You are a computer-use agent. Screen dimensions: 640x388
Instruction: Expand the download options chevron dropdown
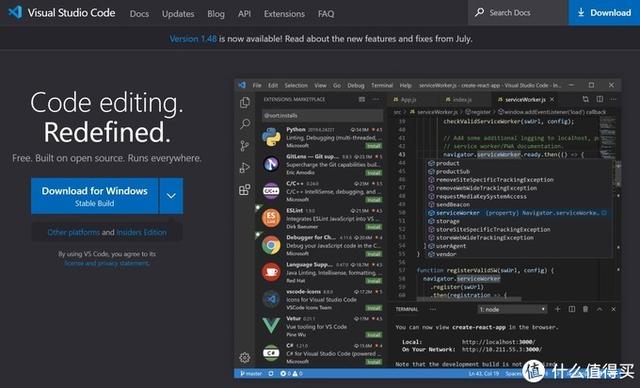171,196
